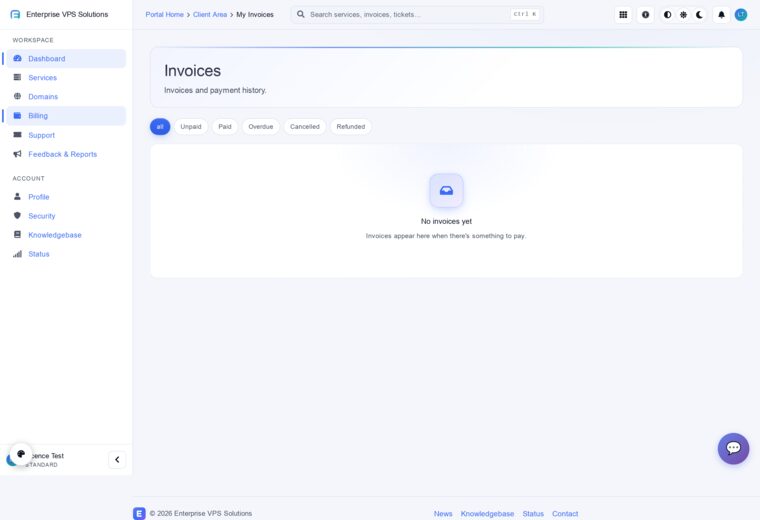Click the user avatar in top right
Screen dimensions: 760x520
click(x=741, y=15)
